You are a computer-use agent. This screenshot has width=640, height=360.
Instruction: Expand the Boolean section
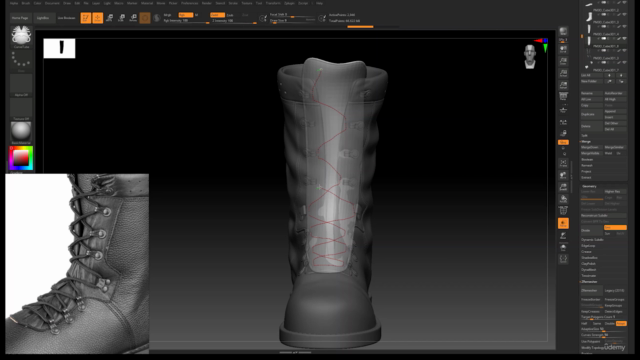[x=587, y=160]
